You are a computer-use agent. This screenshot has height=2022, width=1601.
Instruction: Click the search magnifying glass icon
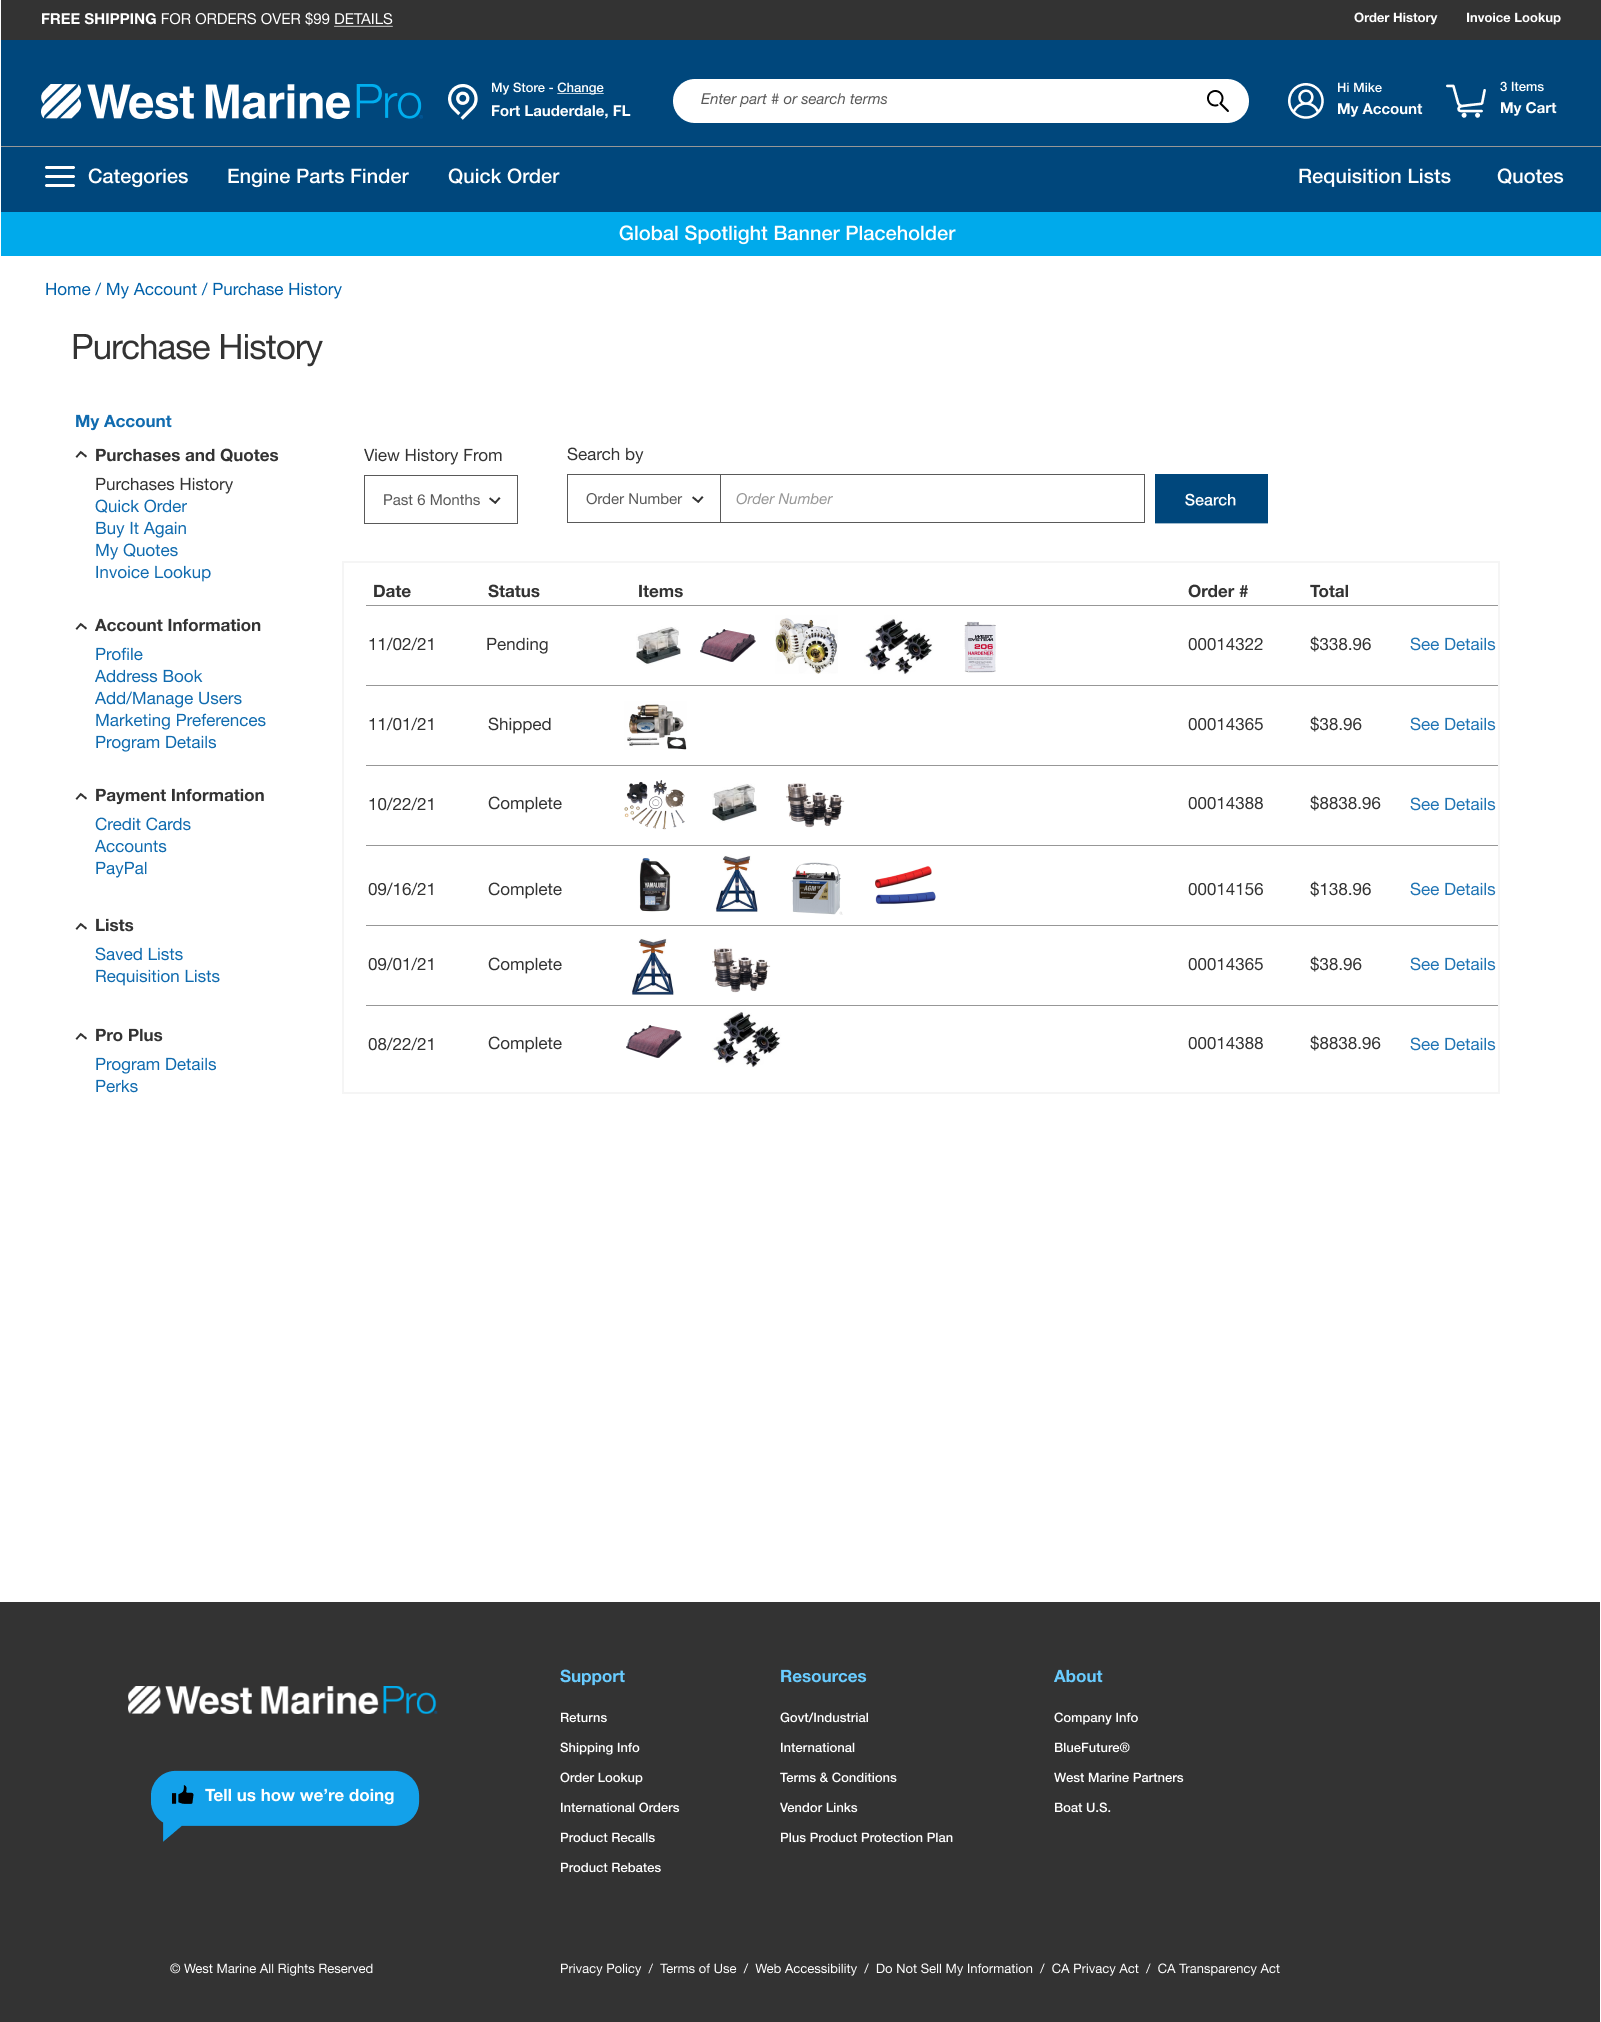point(1217,101)
